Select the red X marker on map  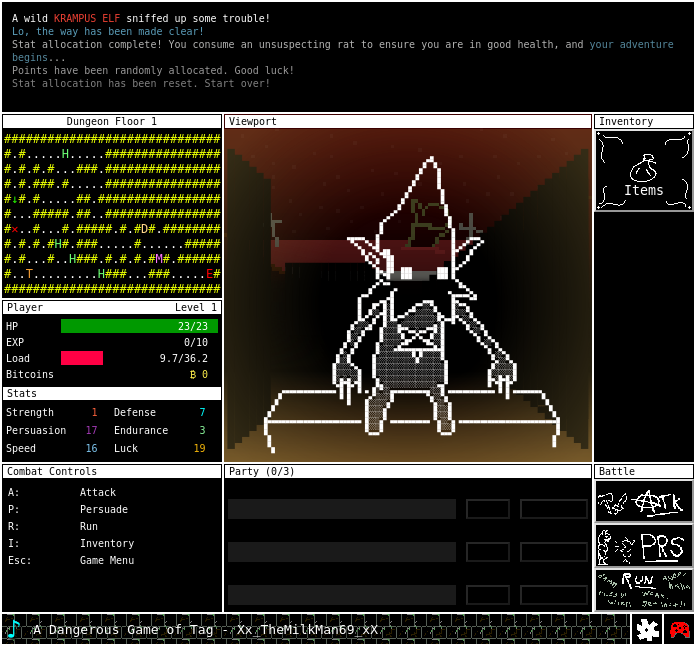(15, 229)
